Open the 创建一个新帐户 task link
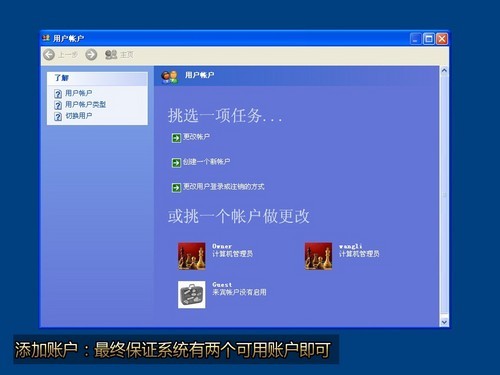500x375 pixels. [206, 162]
